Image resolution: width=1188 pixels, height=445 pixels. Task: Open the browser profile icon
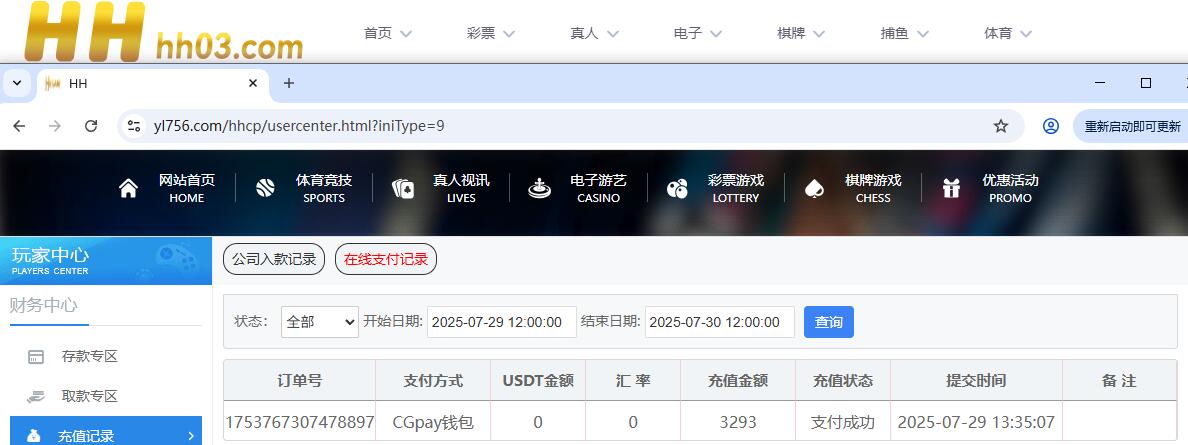1050,126
